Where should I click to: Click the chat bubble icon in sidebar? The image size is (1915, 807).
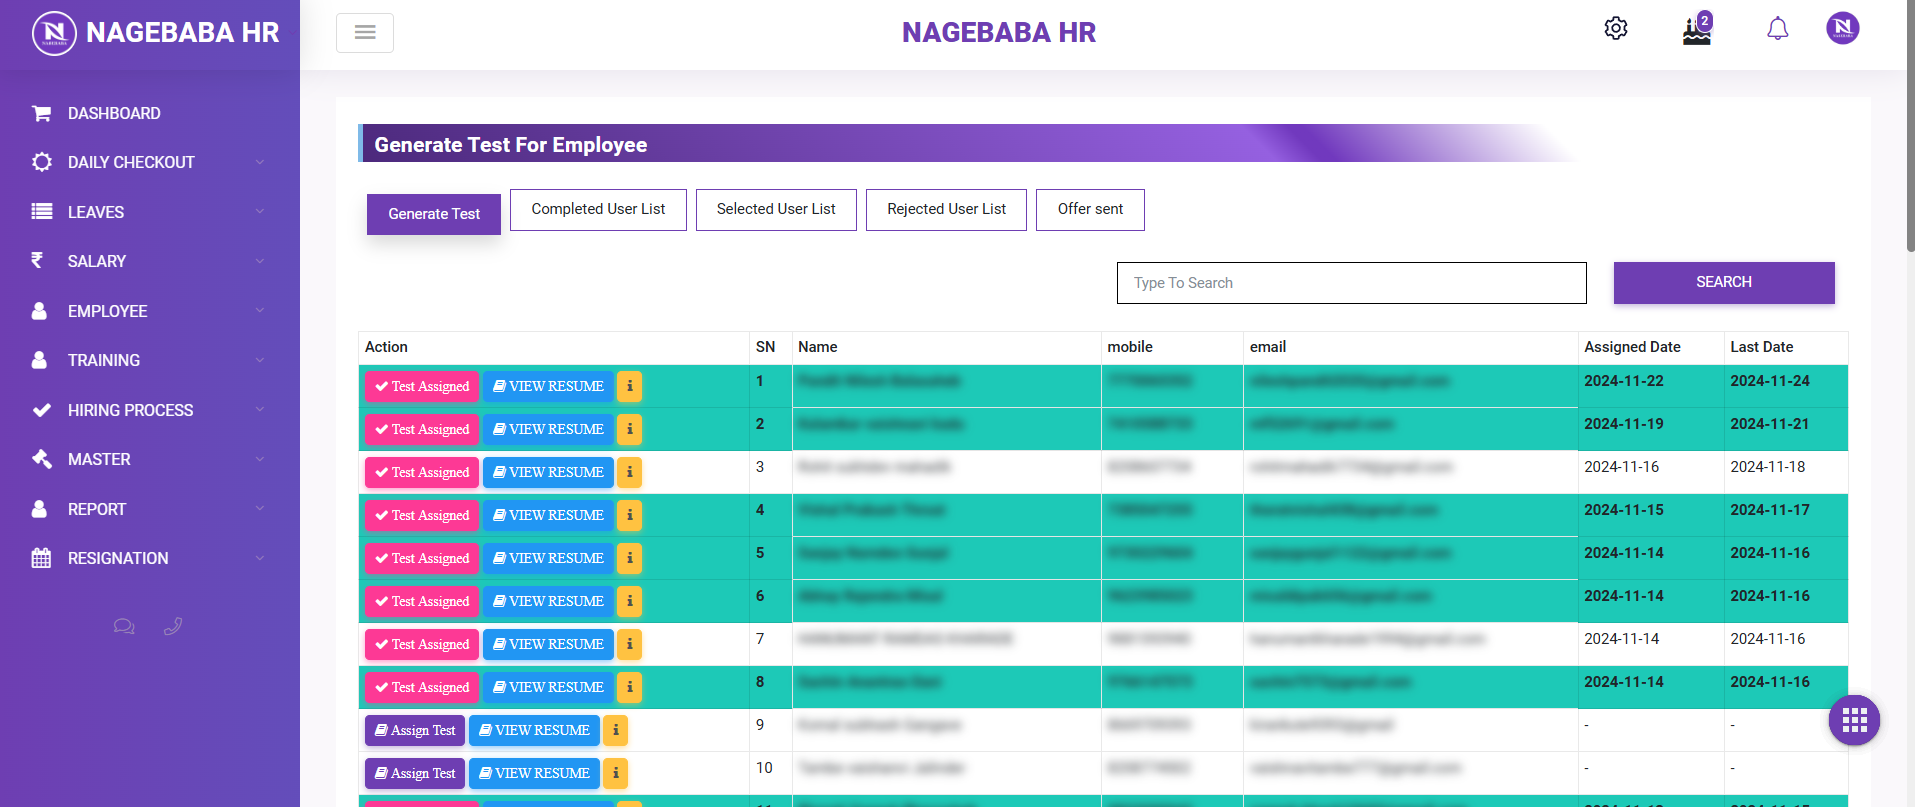[124, 627]
